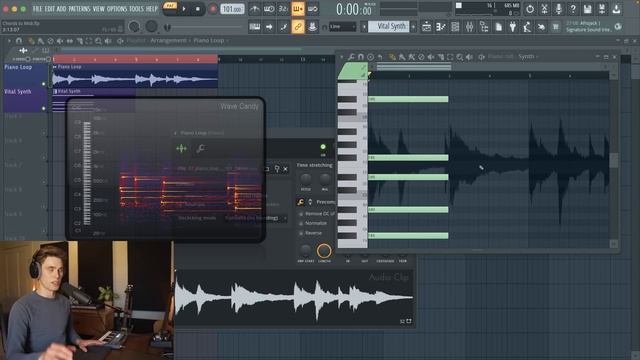Click the main pitch knob
Screen dimensions: 640x360
tap(151, 27)
